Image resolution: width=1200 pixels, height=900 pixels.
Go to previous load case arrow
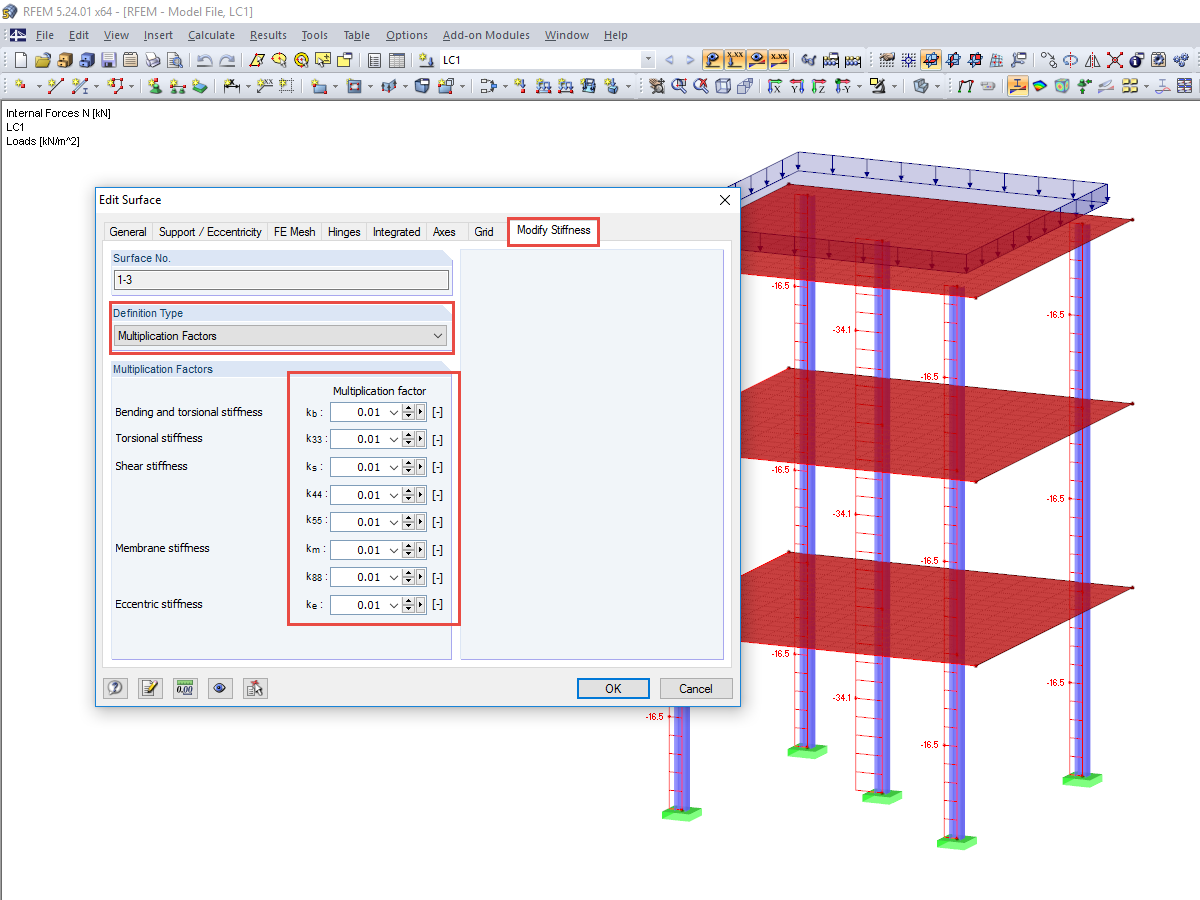pyautogui.click(x=669, y=60)
